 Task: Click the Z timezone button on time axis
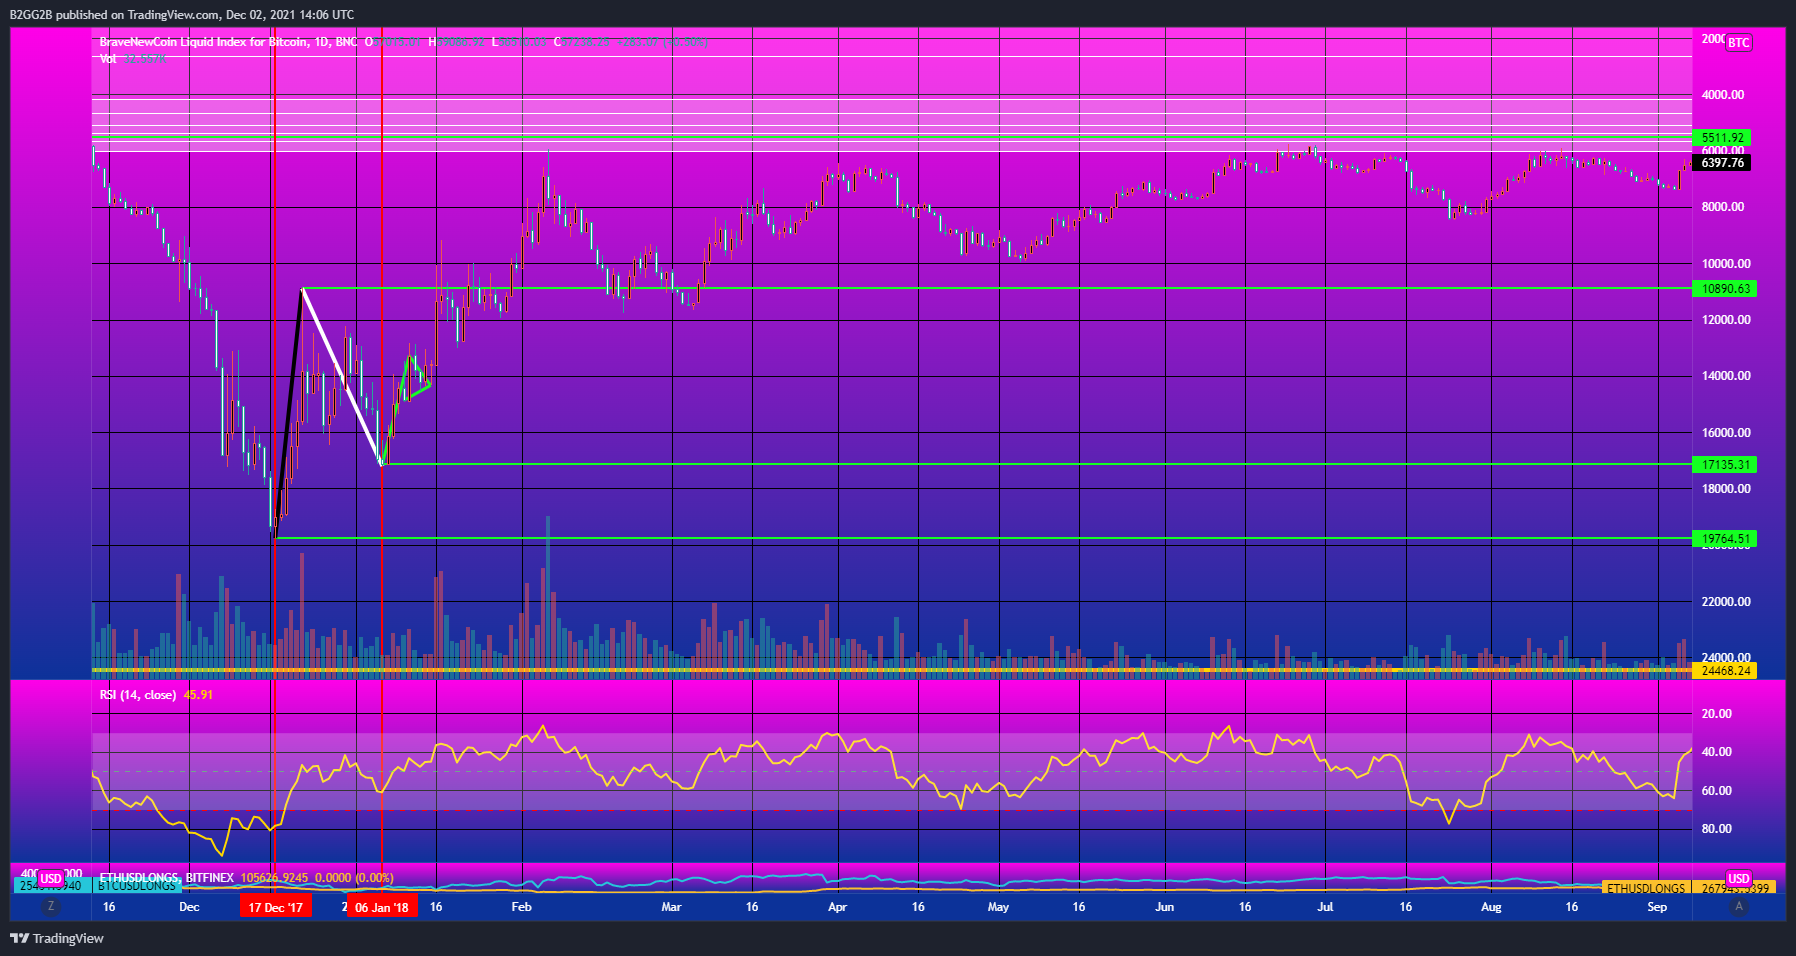pyautogui.click(x=50, y=906)
